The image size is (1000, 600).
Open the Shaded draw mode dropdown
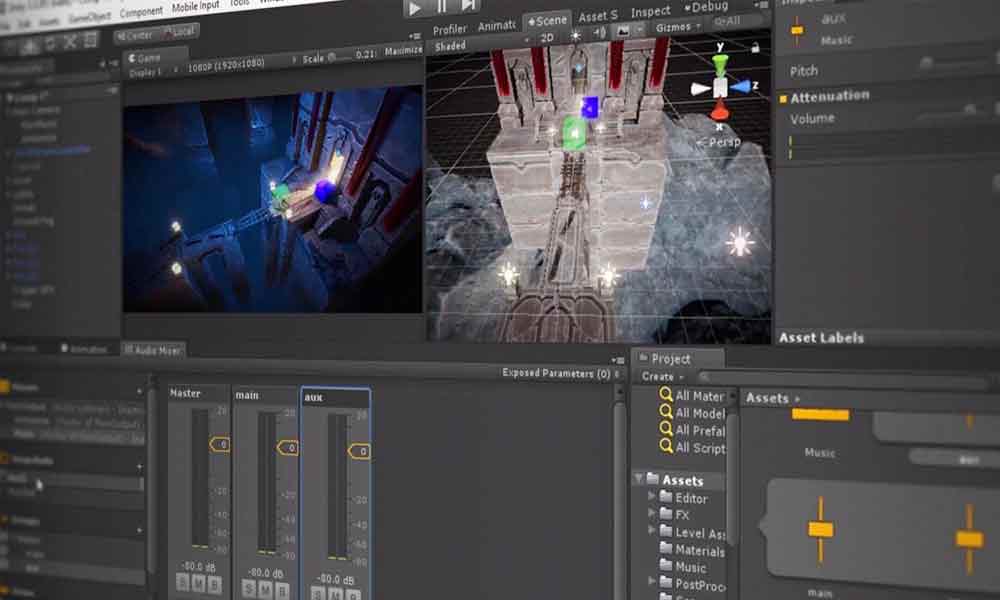click(x=452, y=46)
